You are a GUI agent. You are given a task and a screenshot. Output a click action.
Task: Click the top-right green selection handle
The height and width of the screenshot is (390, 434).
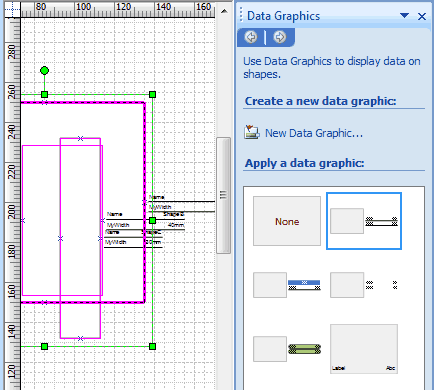tap(152, 95)
